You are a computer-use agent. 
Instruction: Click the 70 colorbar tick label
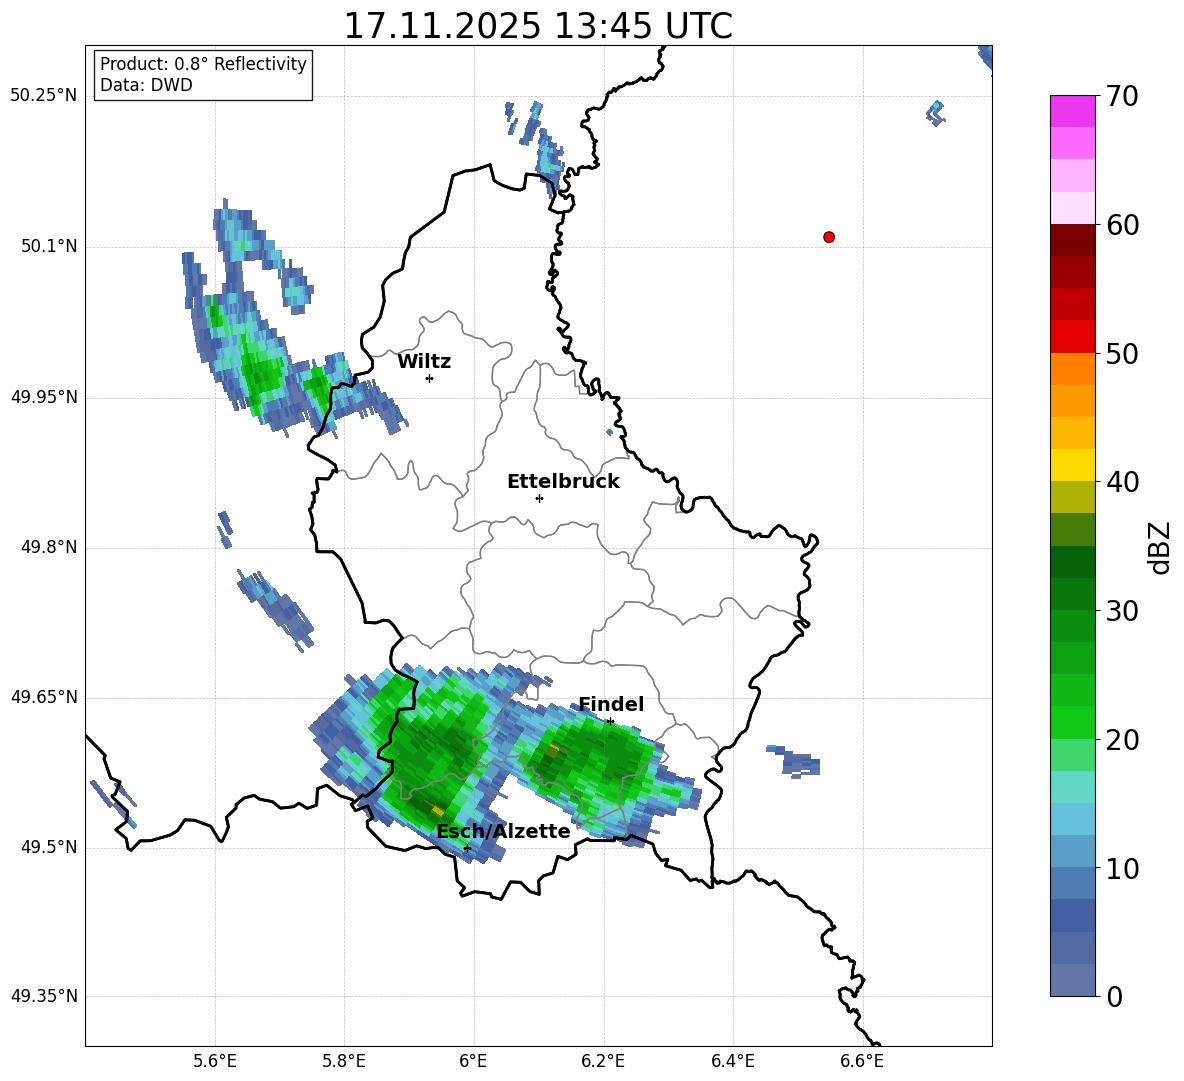(x=1122, y=97)
